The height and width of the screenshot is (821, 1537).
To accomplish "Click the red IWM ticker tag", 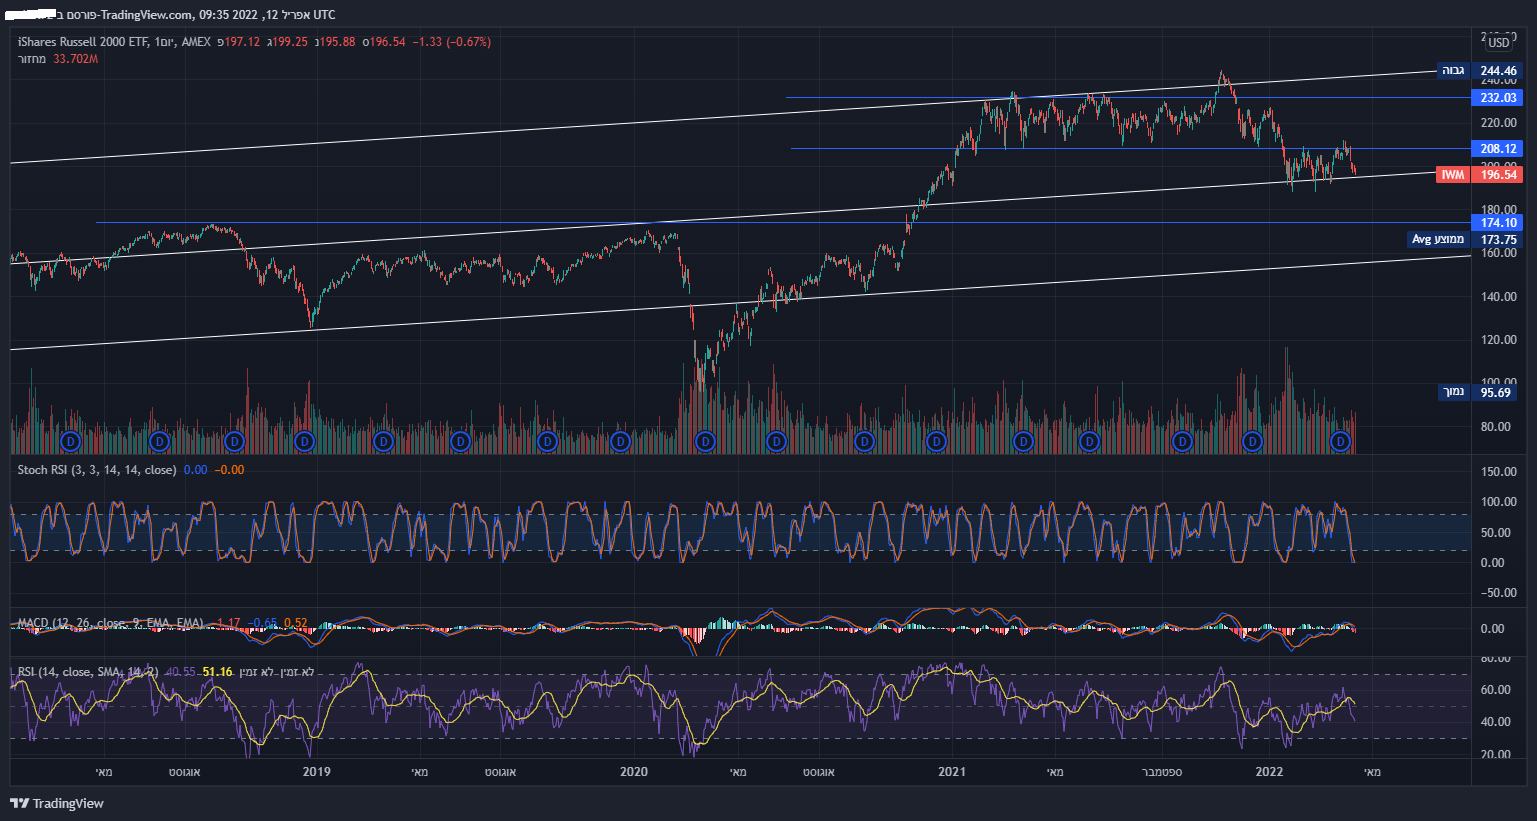I will tap(1453, 175).
